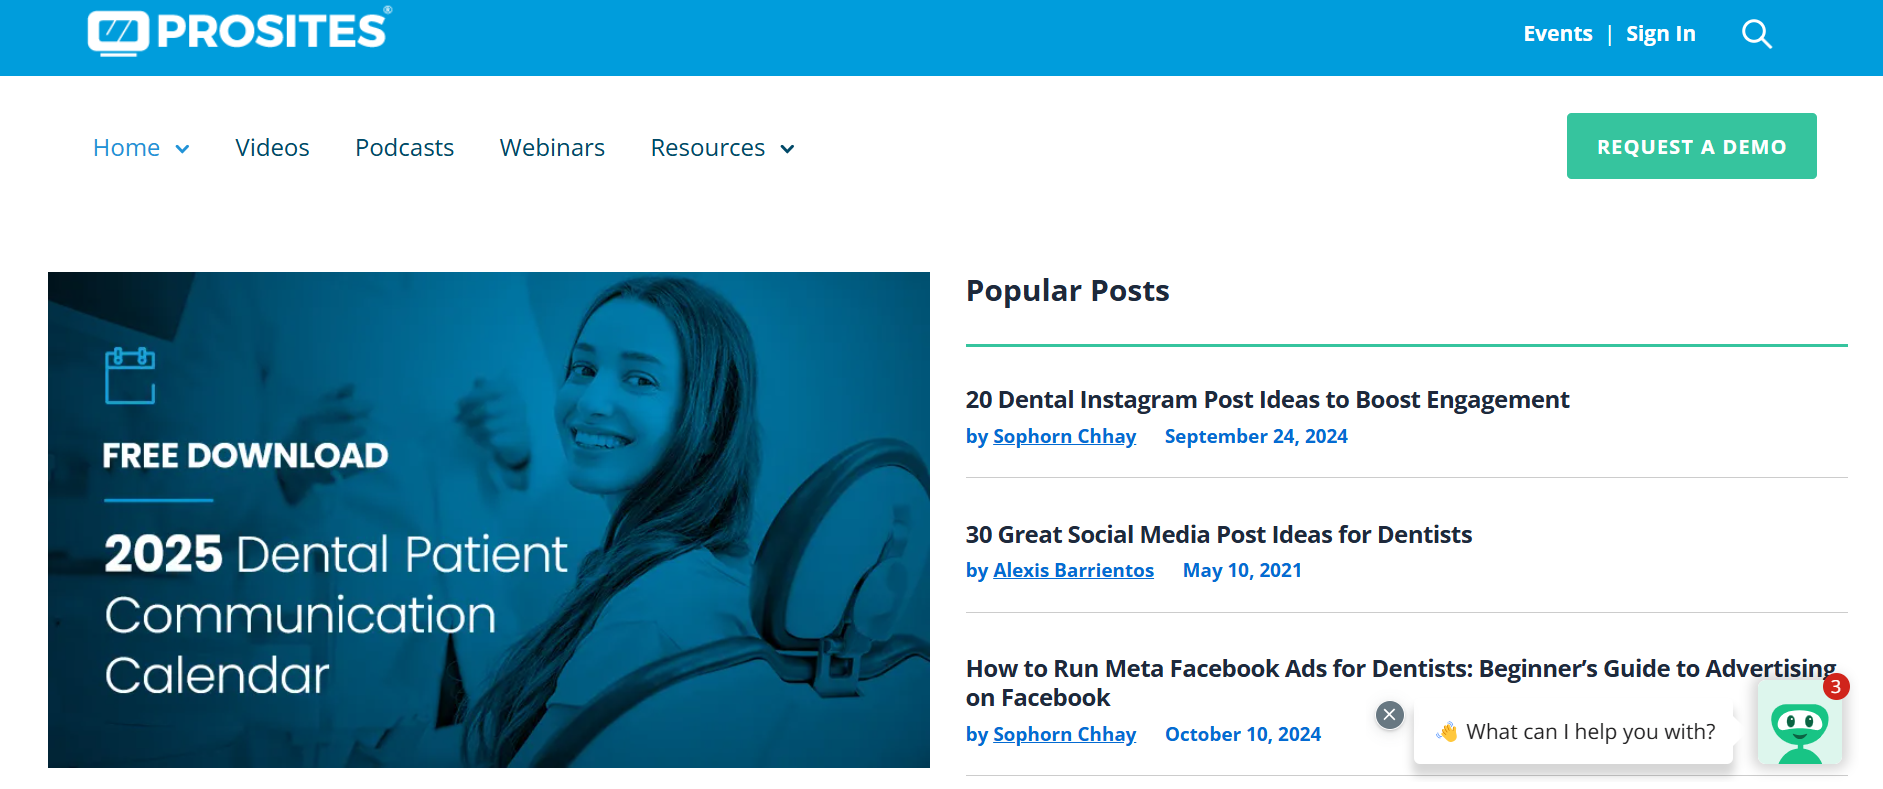Expand the Resources dropdown arrow
This screenshot has height=789, width=1883.
point(787,149)
